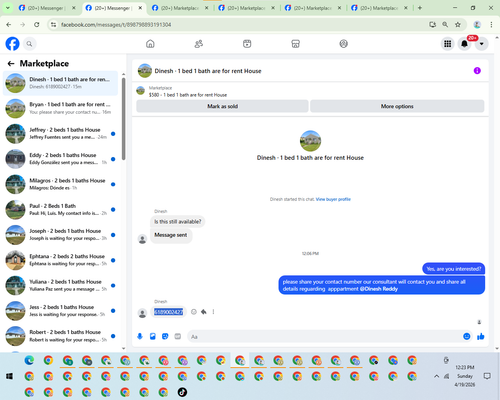Open the Groups icon in top navigation
The width and height of the screenshot is (500, 400).
tap(344, 44)
